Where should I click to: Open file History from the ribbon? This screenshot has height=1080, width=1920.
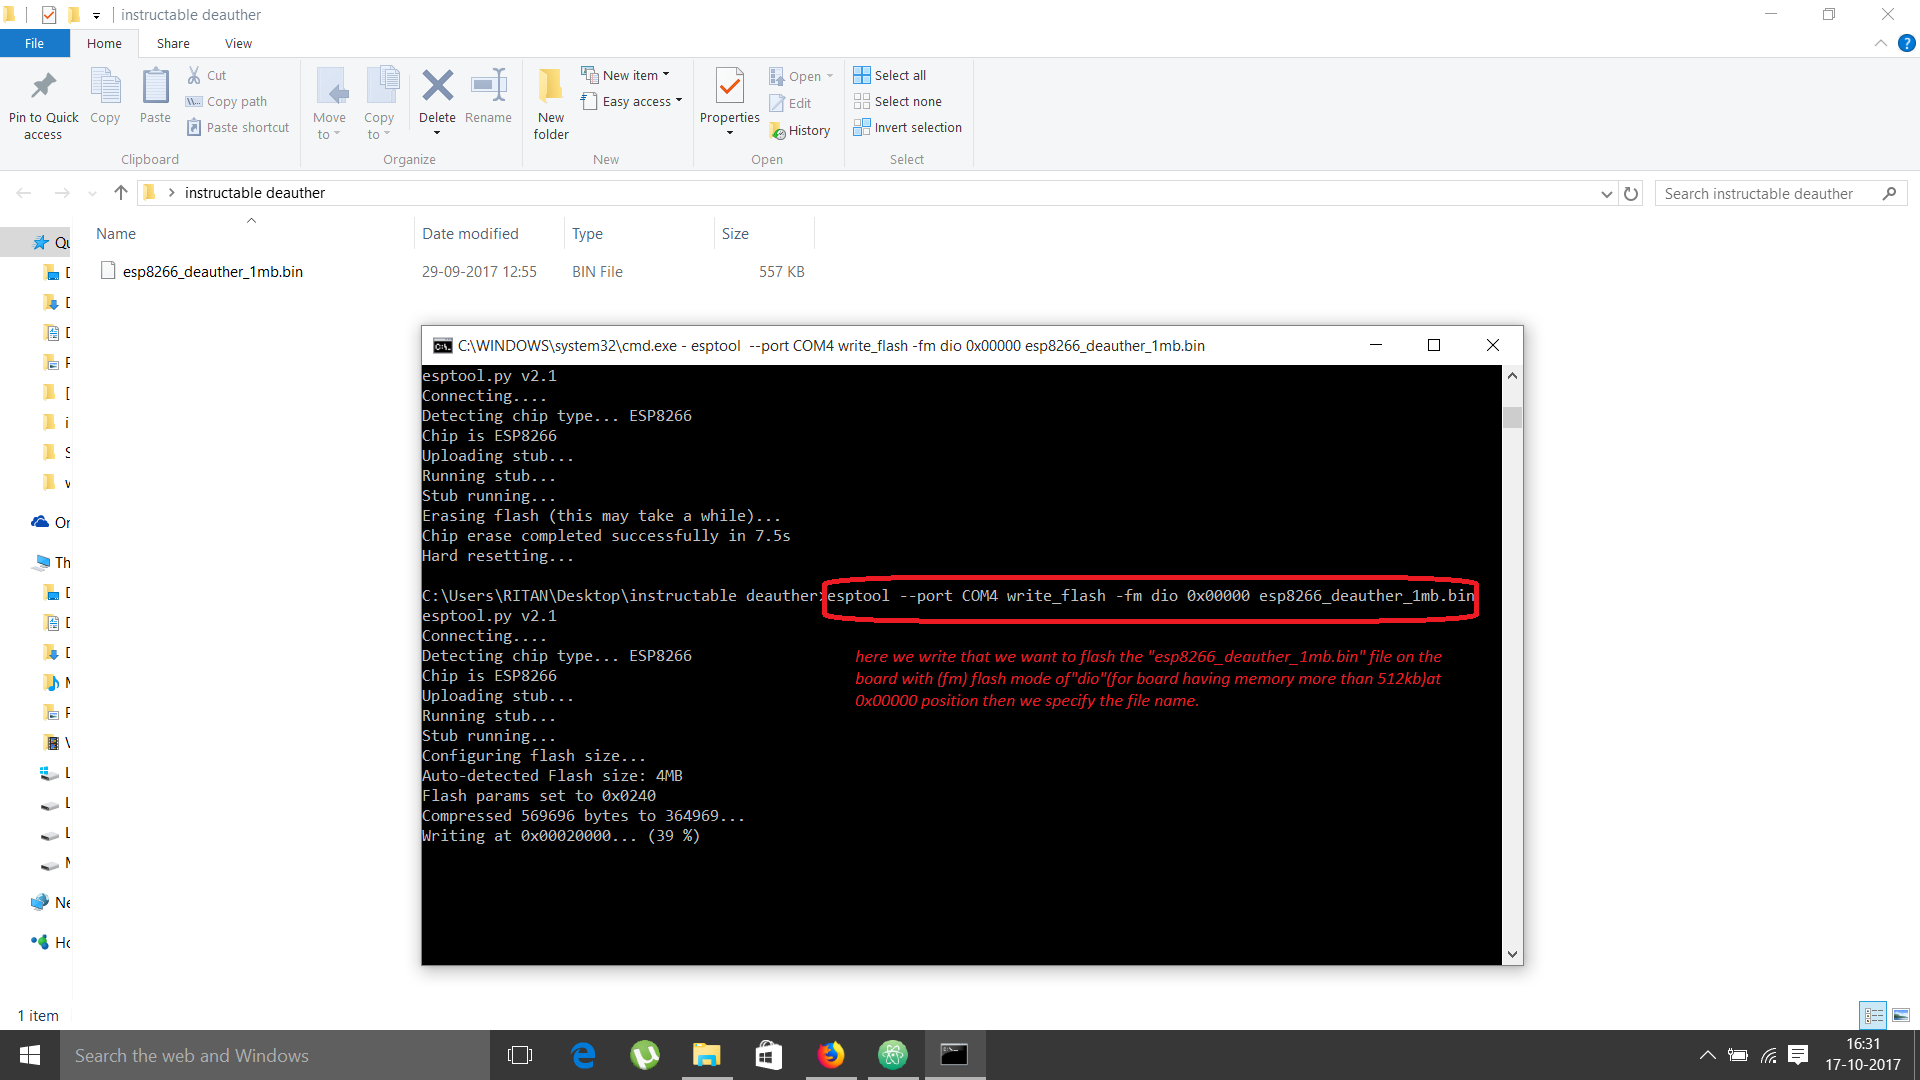tap(801, 130)
